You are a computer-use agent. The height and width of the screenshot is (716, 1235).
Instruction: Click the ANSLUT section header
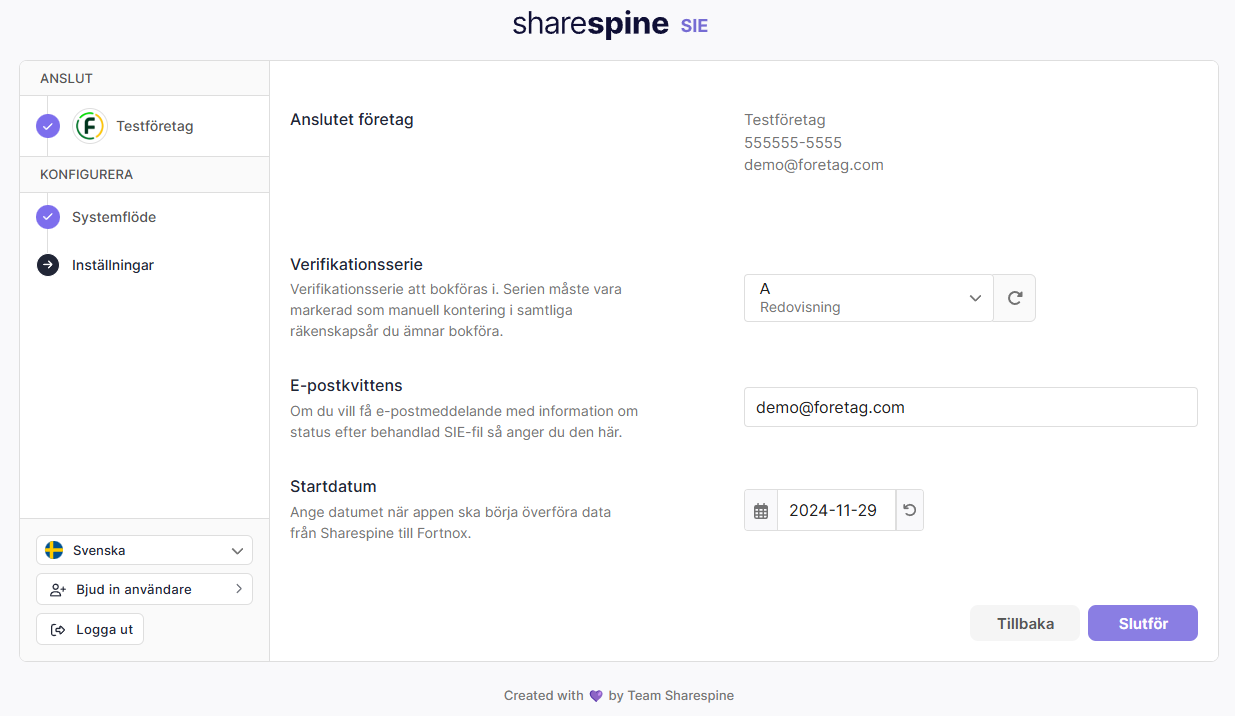pos(66,78)
